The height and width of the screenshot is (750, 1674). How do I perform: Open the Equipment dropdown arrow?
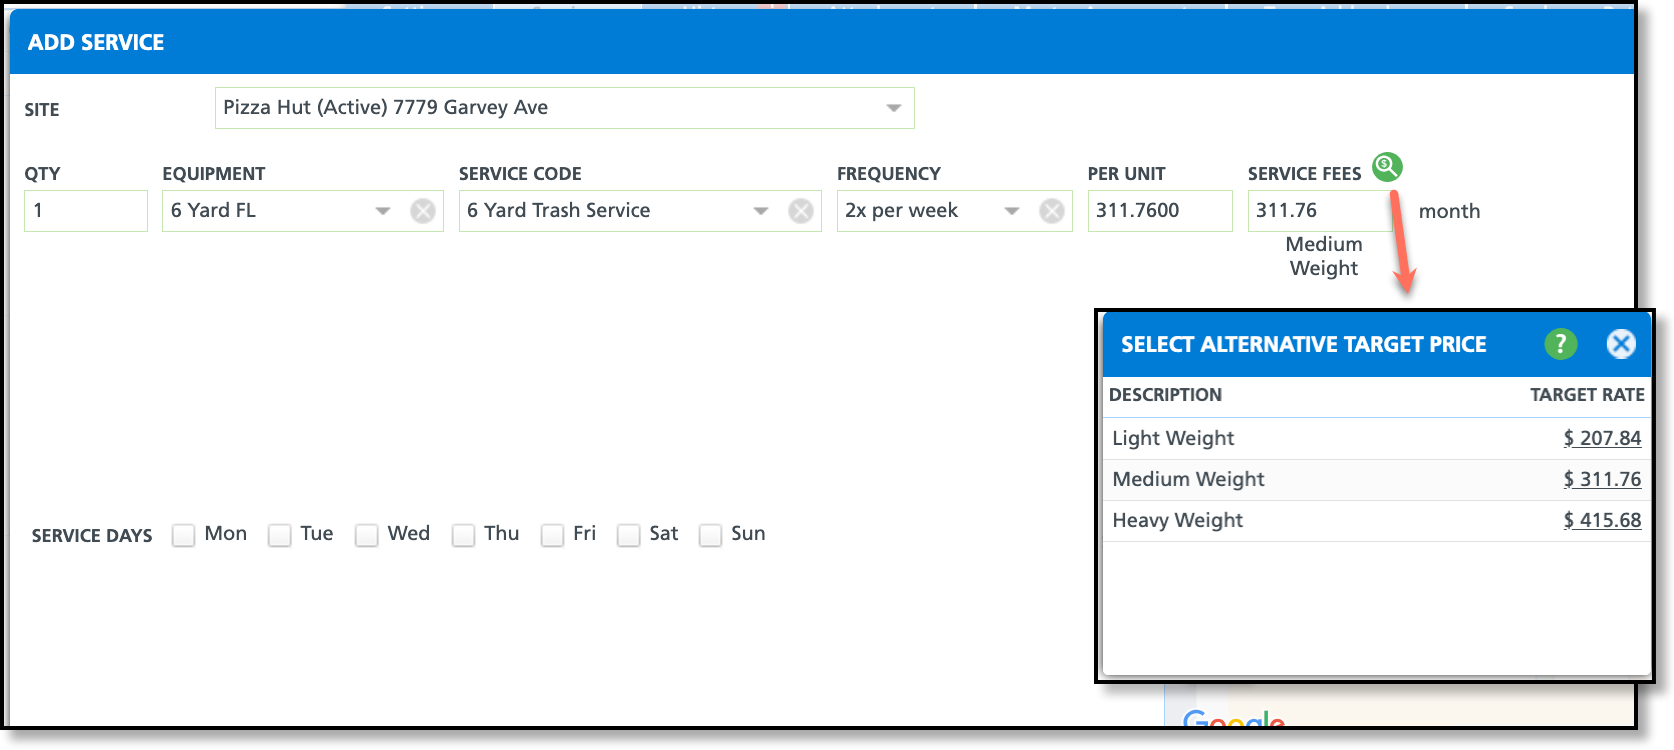tap(383, 211)
